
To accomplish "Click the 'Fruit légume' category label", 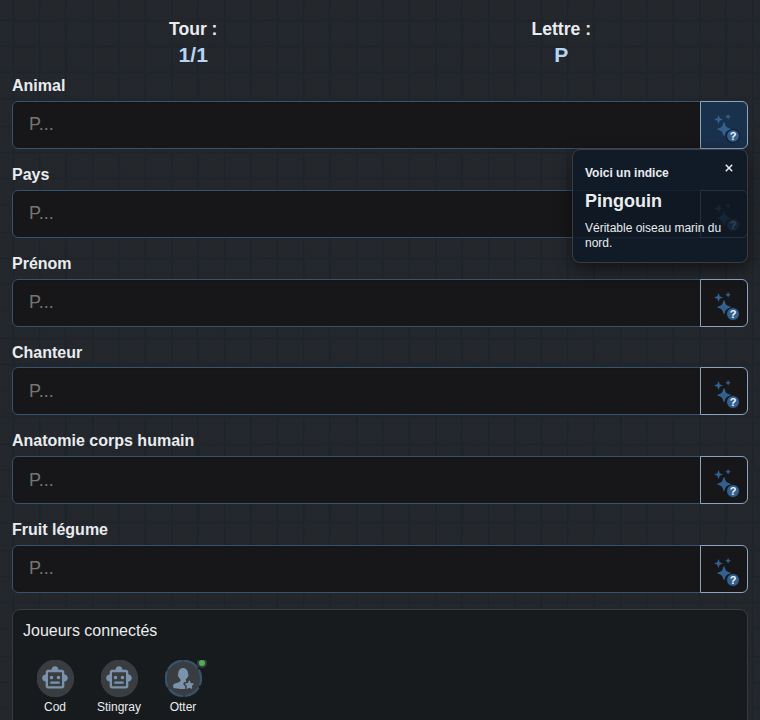I will [x=60, y=529].
